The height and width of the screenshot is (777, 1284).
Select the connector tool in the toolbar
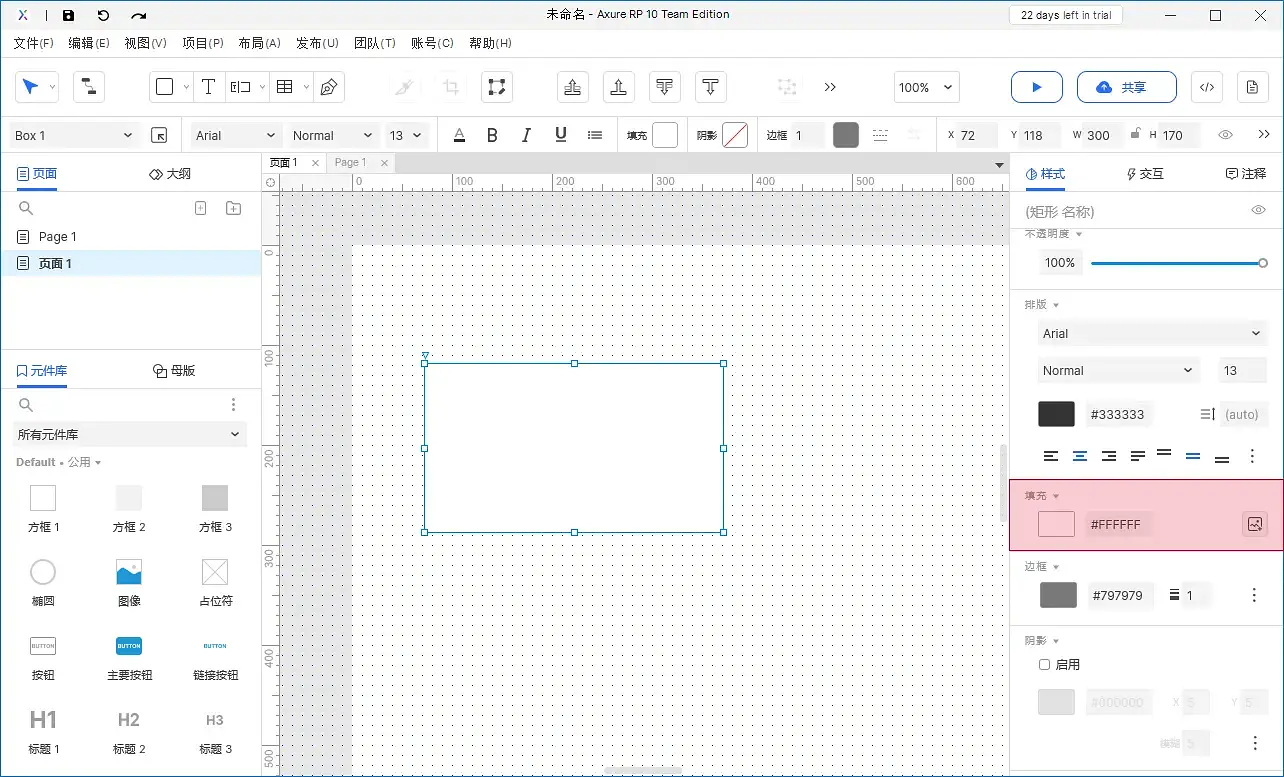[x=89, y=87]
